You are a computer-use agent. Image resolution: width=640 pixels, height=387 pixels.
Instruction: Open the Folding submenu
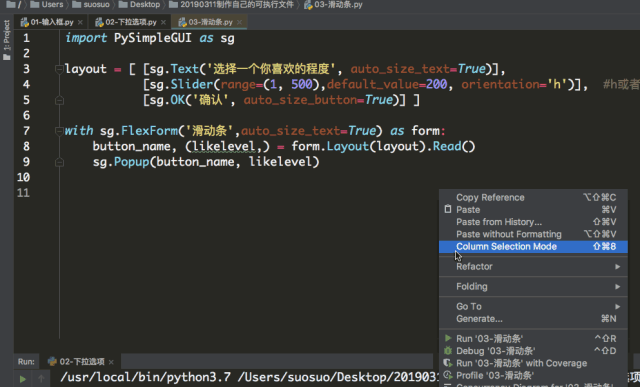point(533,287)
